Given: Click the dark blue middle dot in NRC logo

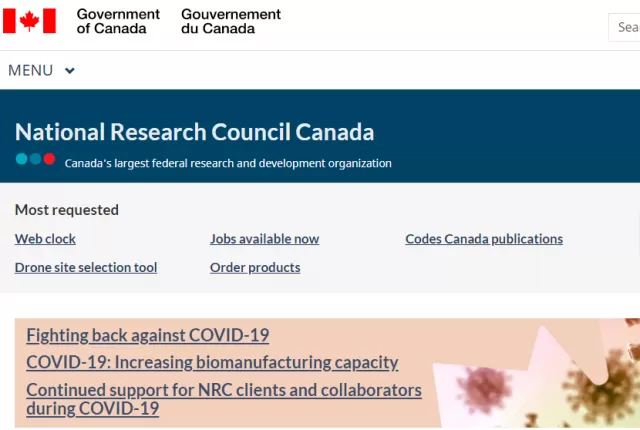Looking at the screenshot, I should [x=36, y=159].
